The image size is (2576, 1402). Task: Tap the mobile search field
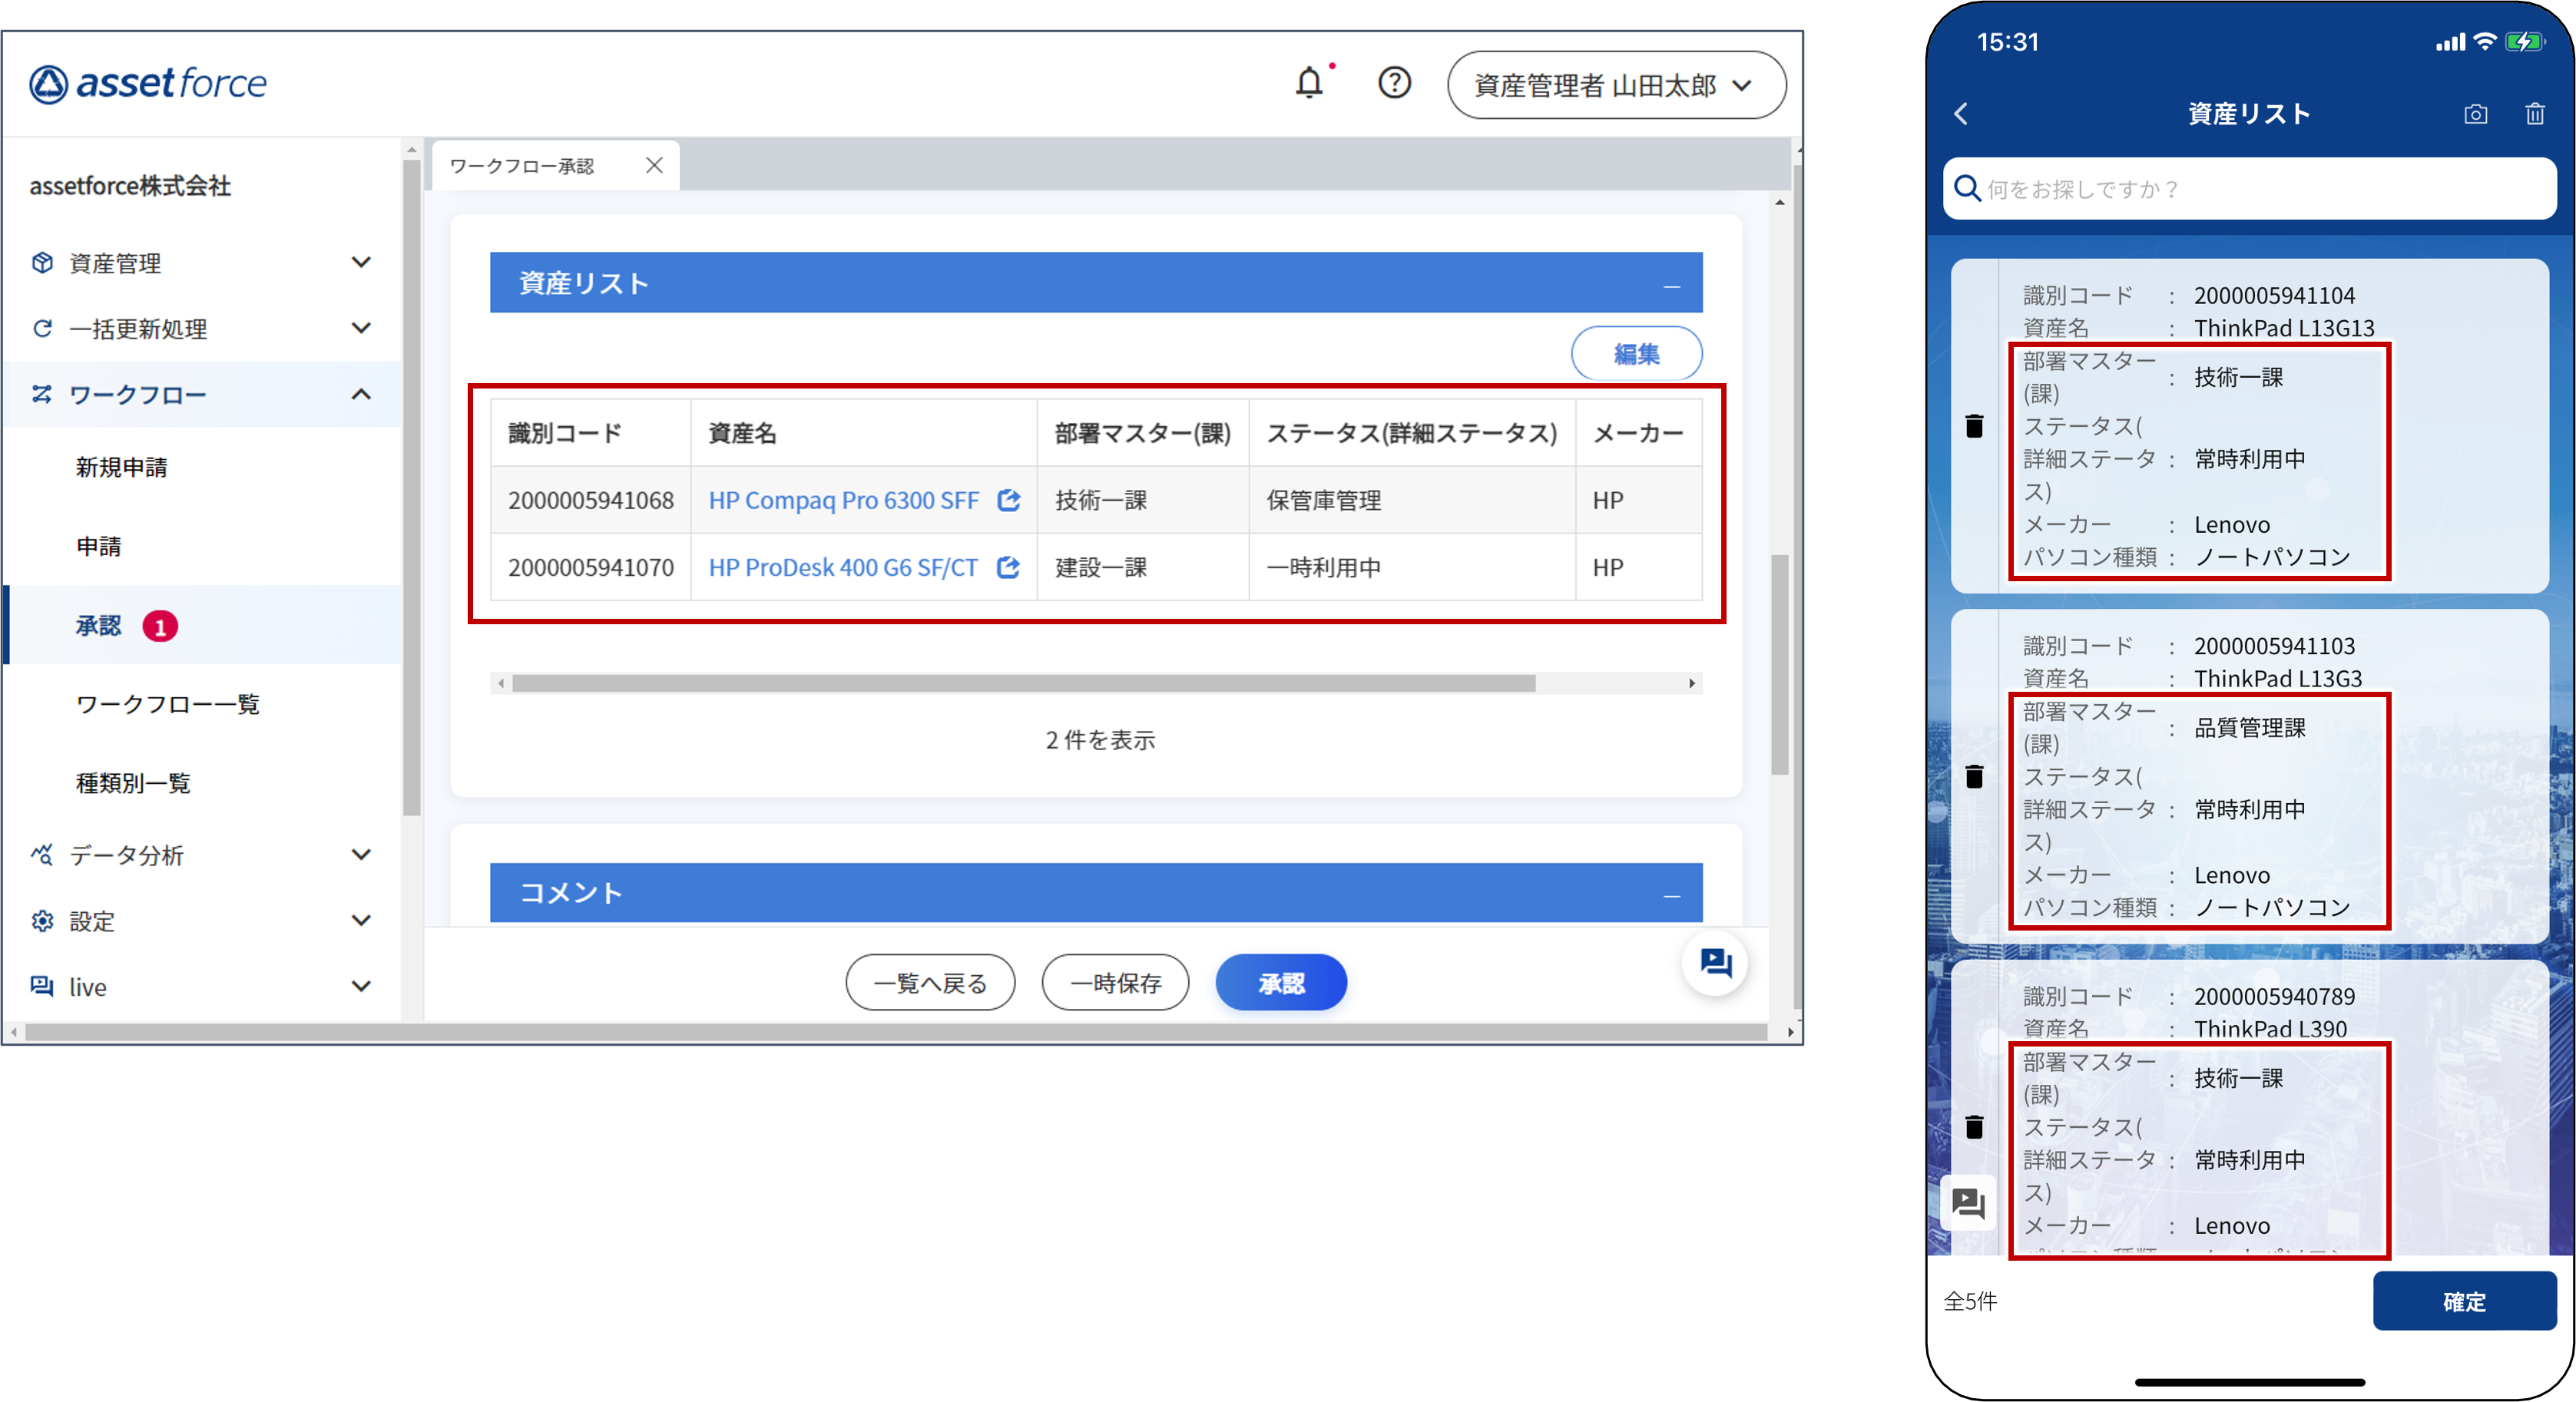(x=2249, y=188)
